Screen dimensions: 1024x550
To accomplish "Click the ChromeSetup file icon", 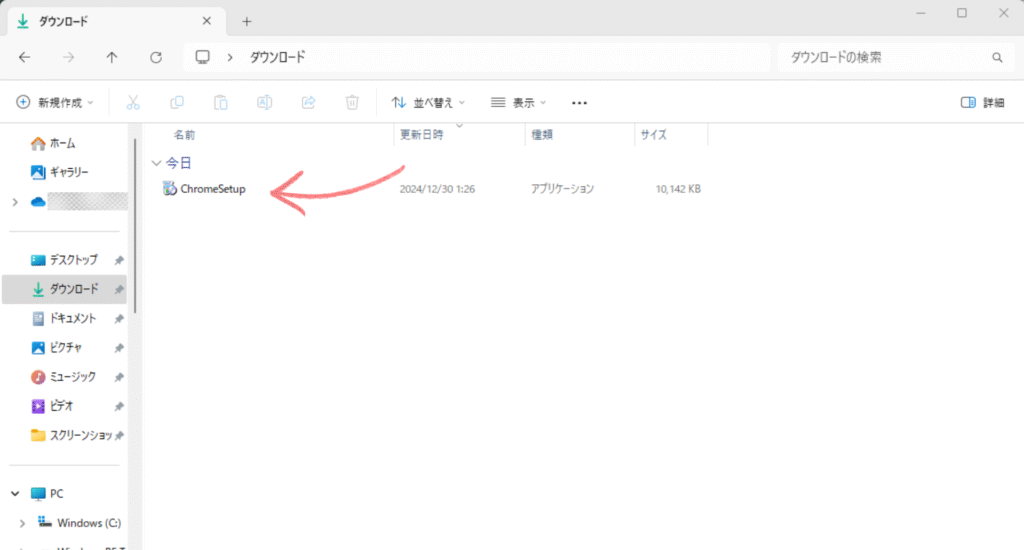I will [x=170, y=189].
